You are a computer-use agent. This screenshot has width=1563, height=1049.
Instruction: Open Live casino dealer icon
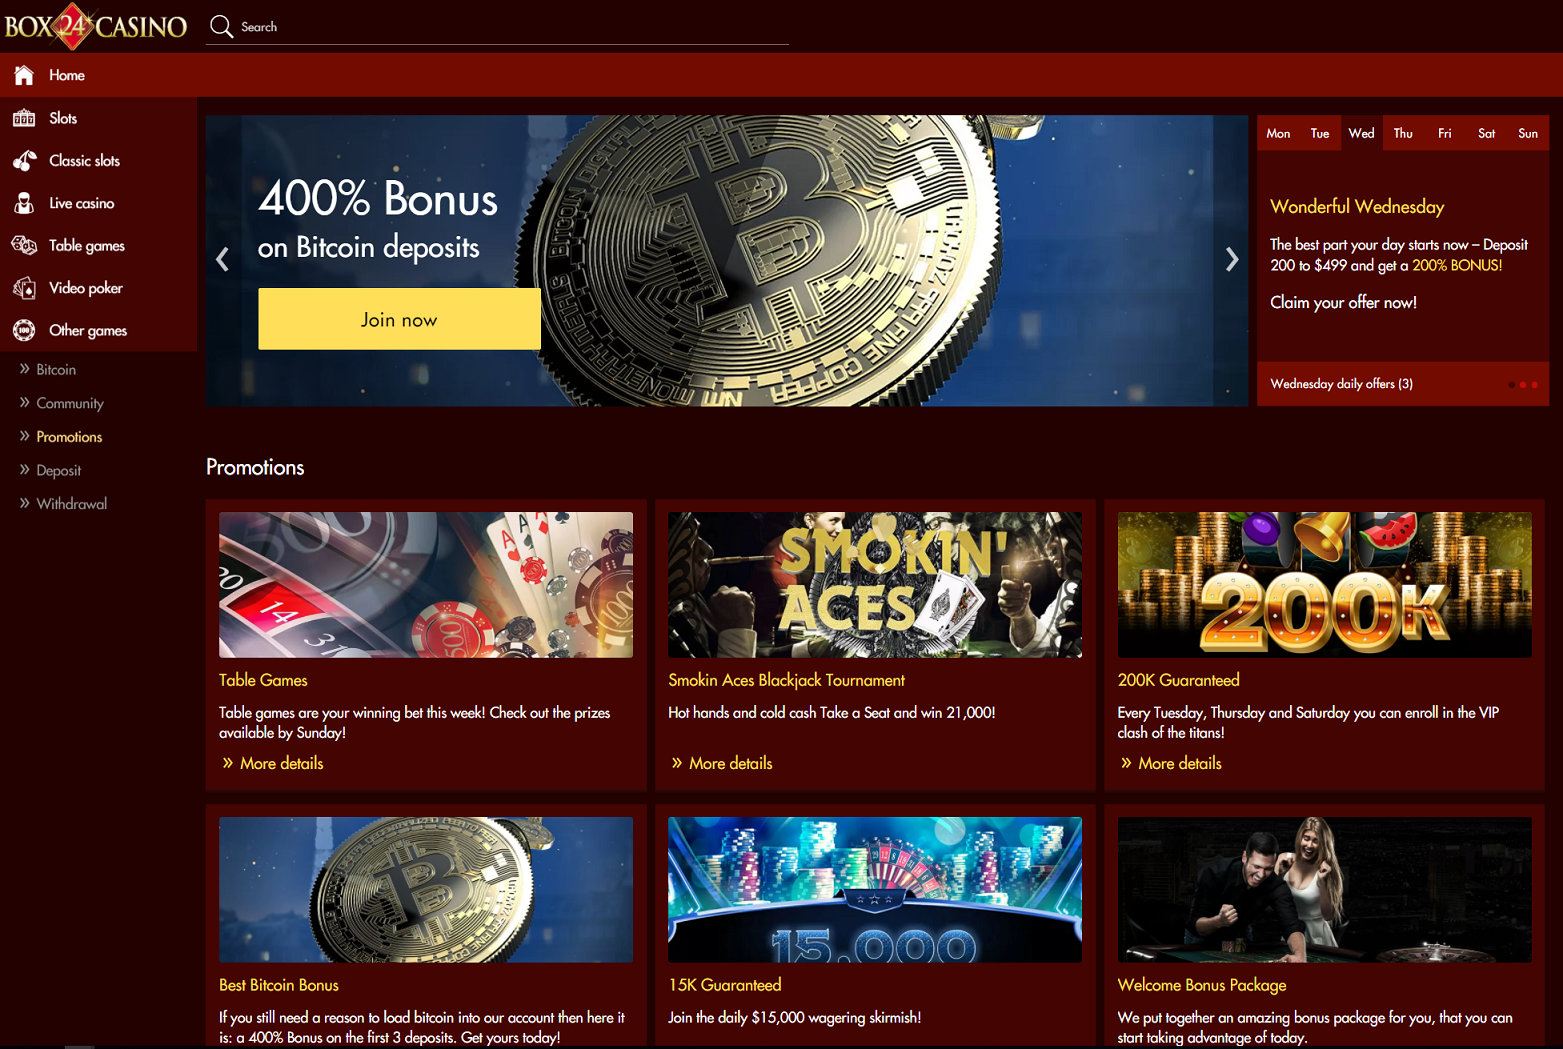24,203
